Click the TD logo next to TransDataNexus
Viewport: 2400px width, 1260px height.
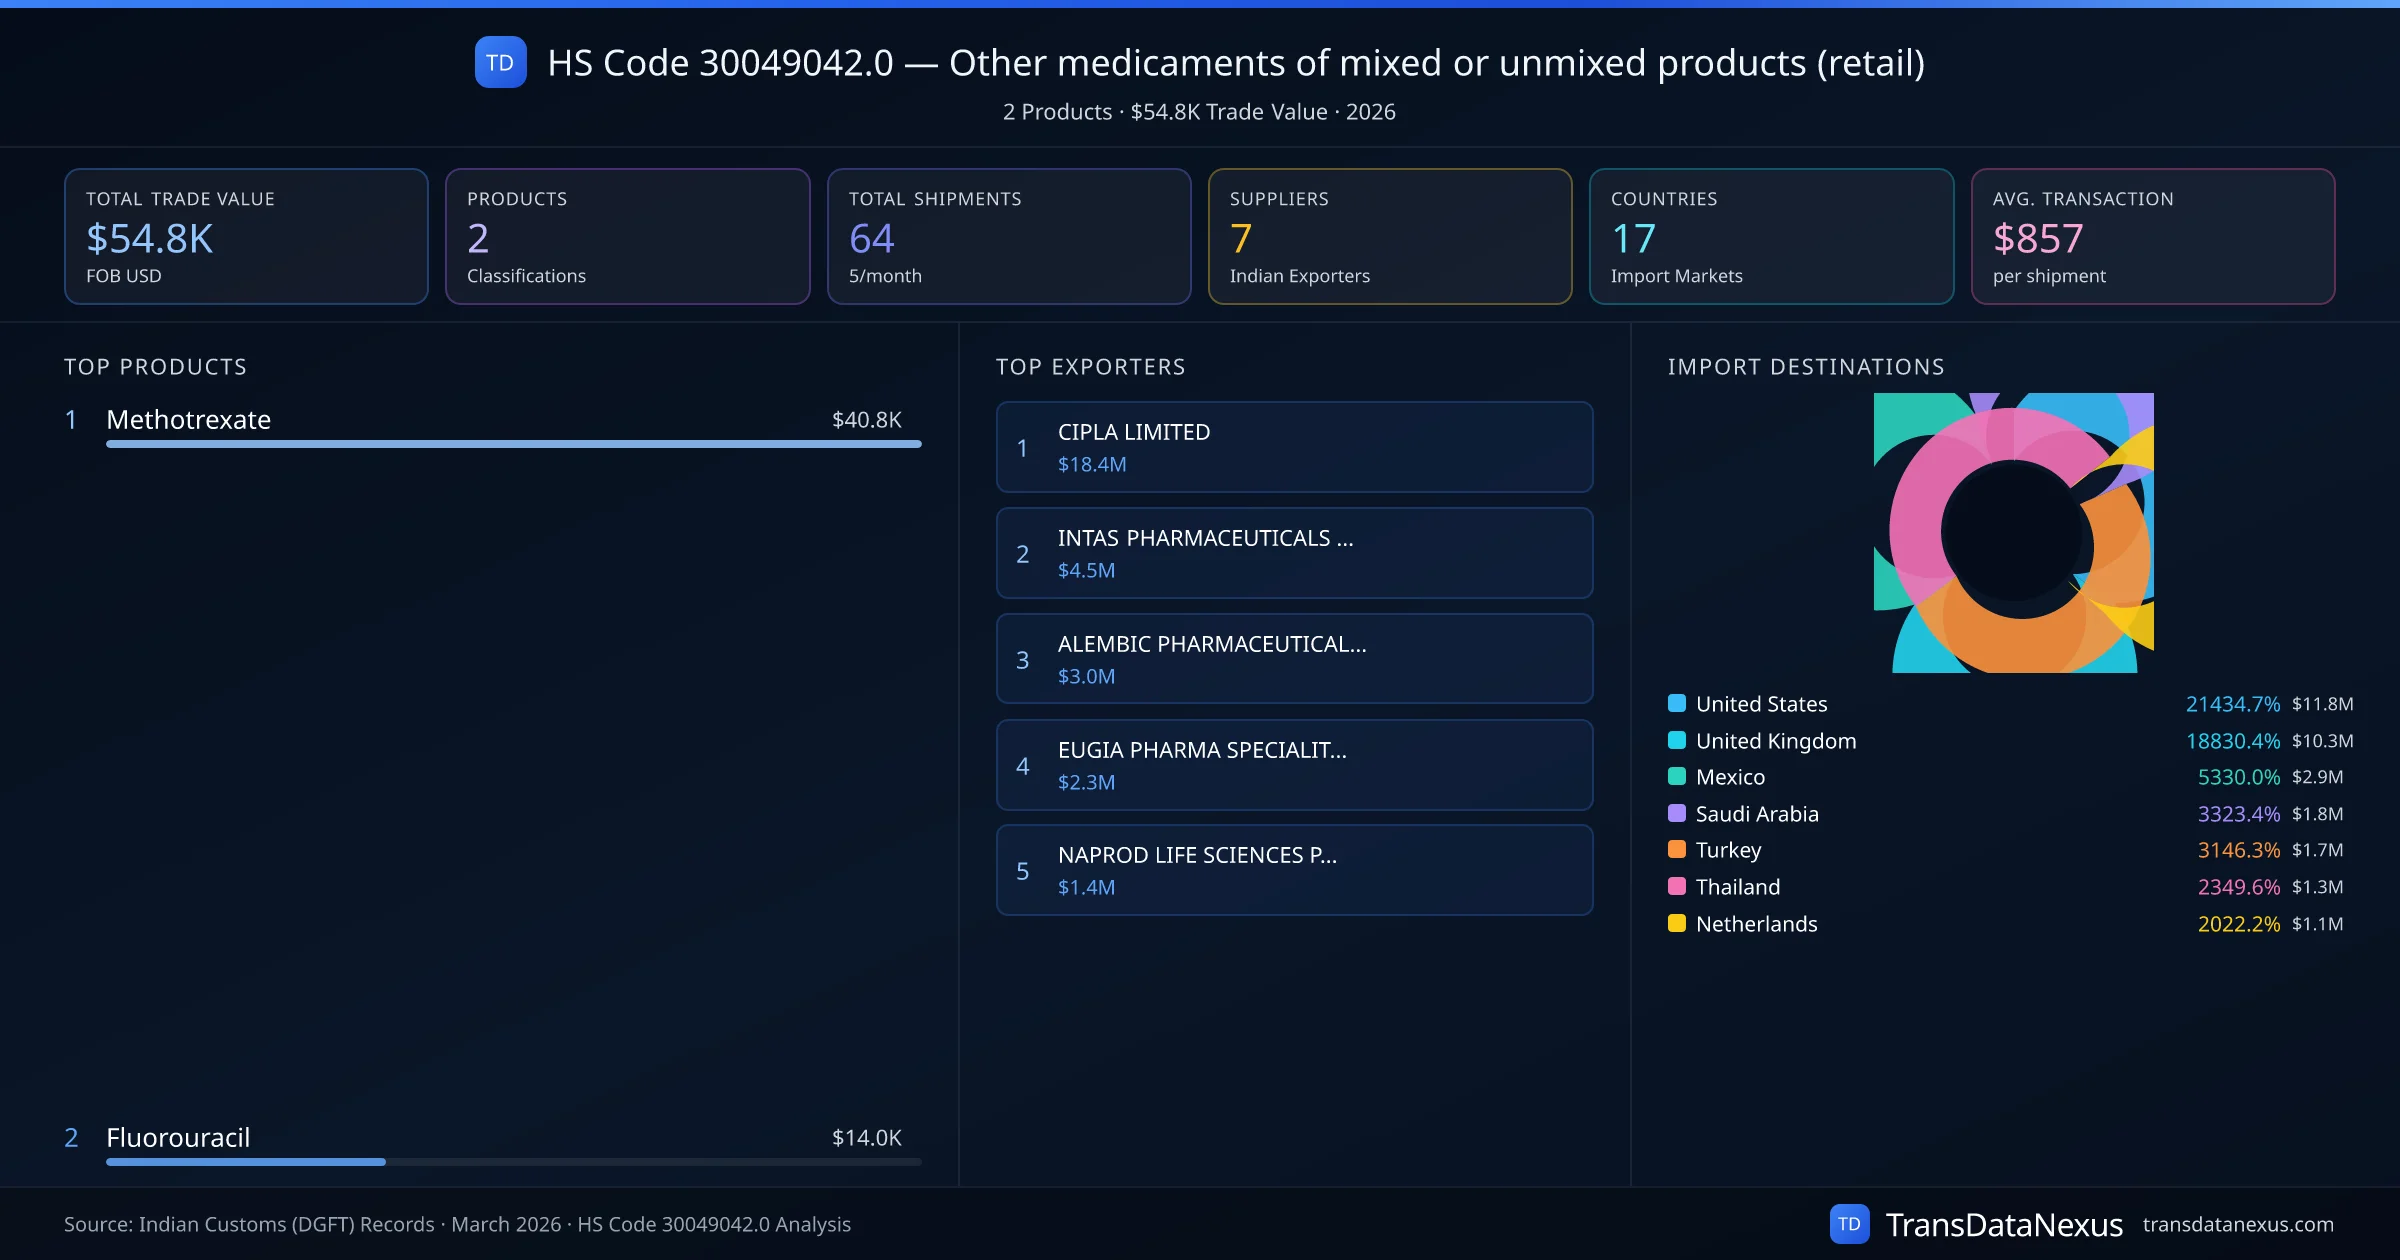1849,1224
